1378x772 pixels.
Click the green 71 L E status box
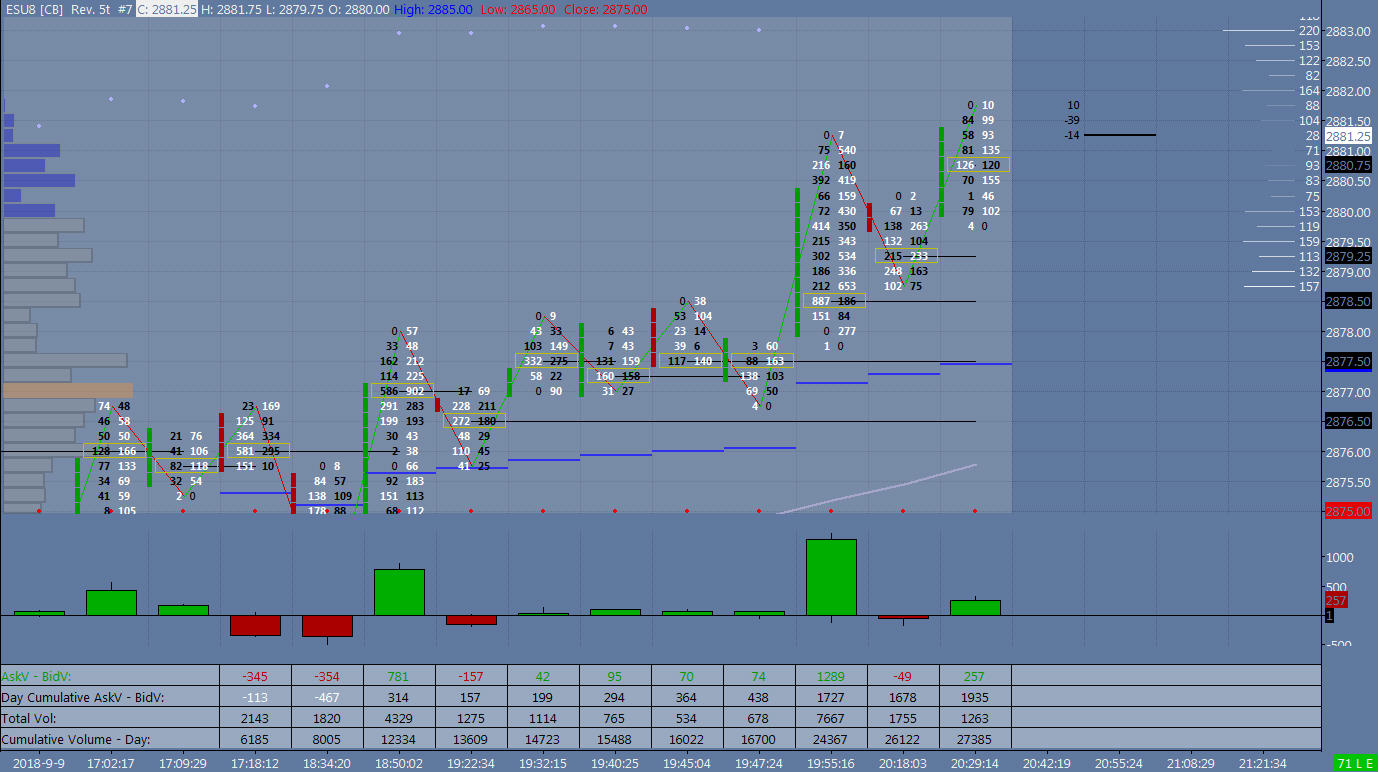point(1355,764)
